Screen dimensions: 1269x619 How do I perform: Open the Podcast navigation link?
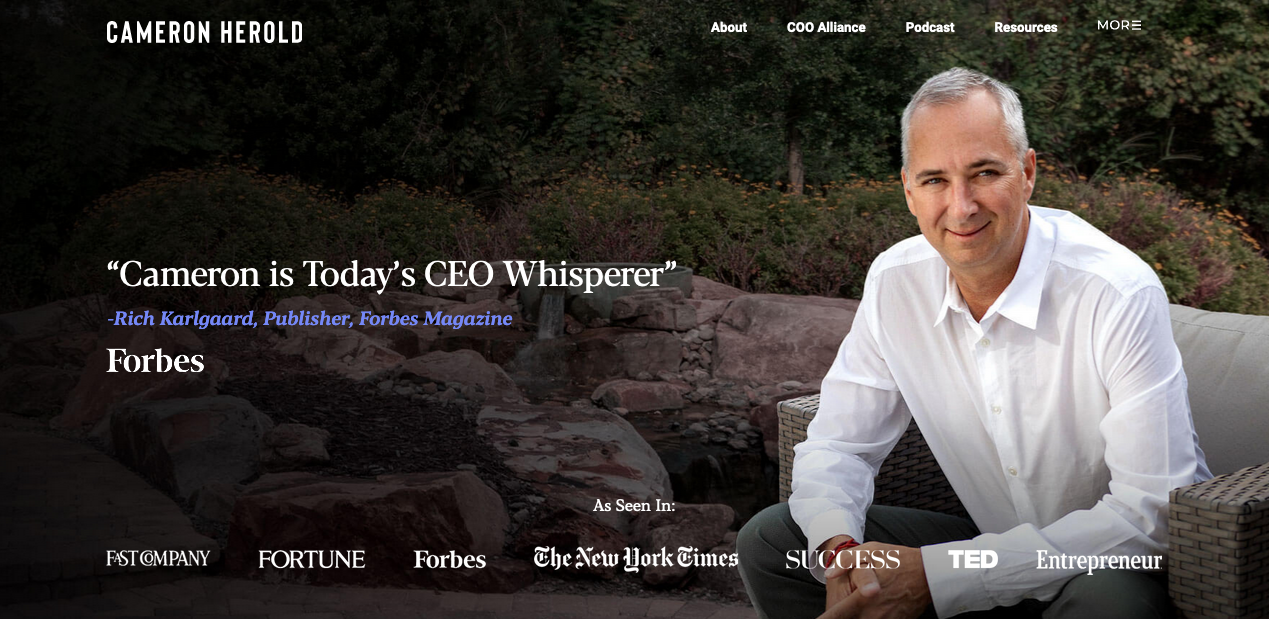pos(930,27)
